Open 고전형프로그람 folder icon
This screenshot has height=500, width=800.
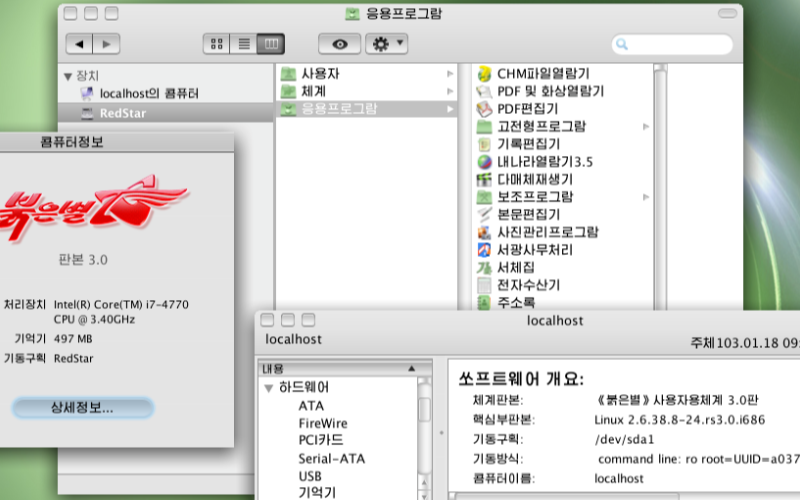[484, 127]
